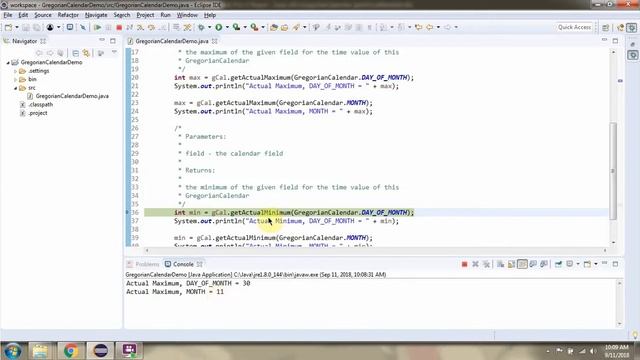This screenshot has width=640, height=360.
Task: Open the Coverage launch dropdown arrow
Action: tap(245, 27)
